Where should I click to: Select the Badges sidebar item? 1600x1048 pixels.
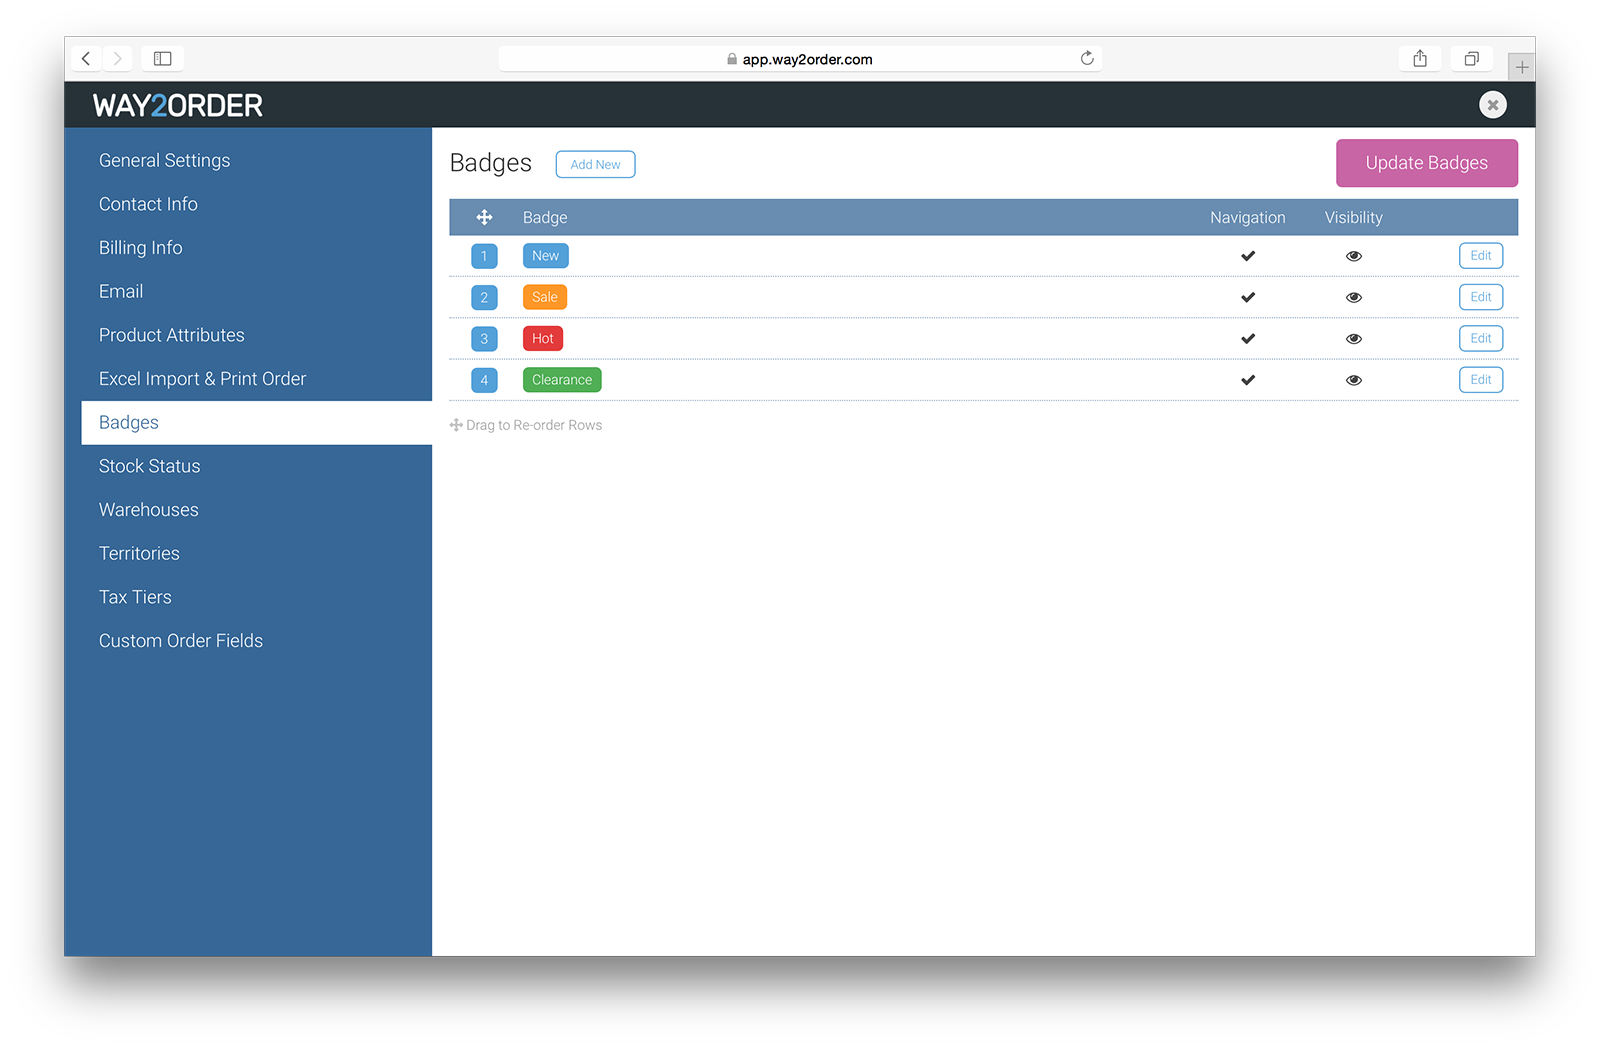(x=256, y=422)
